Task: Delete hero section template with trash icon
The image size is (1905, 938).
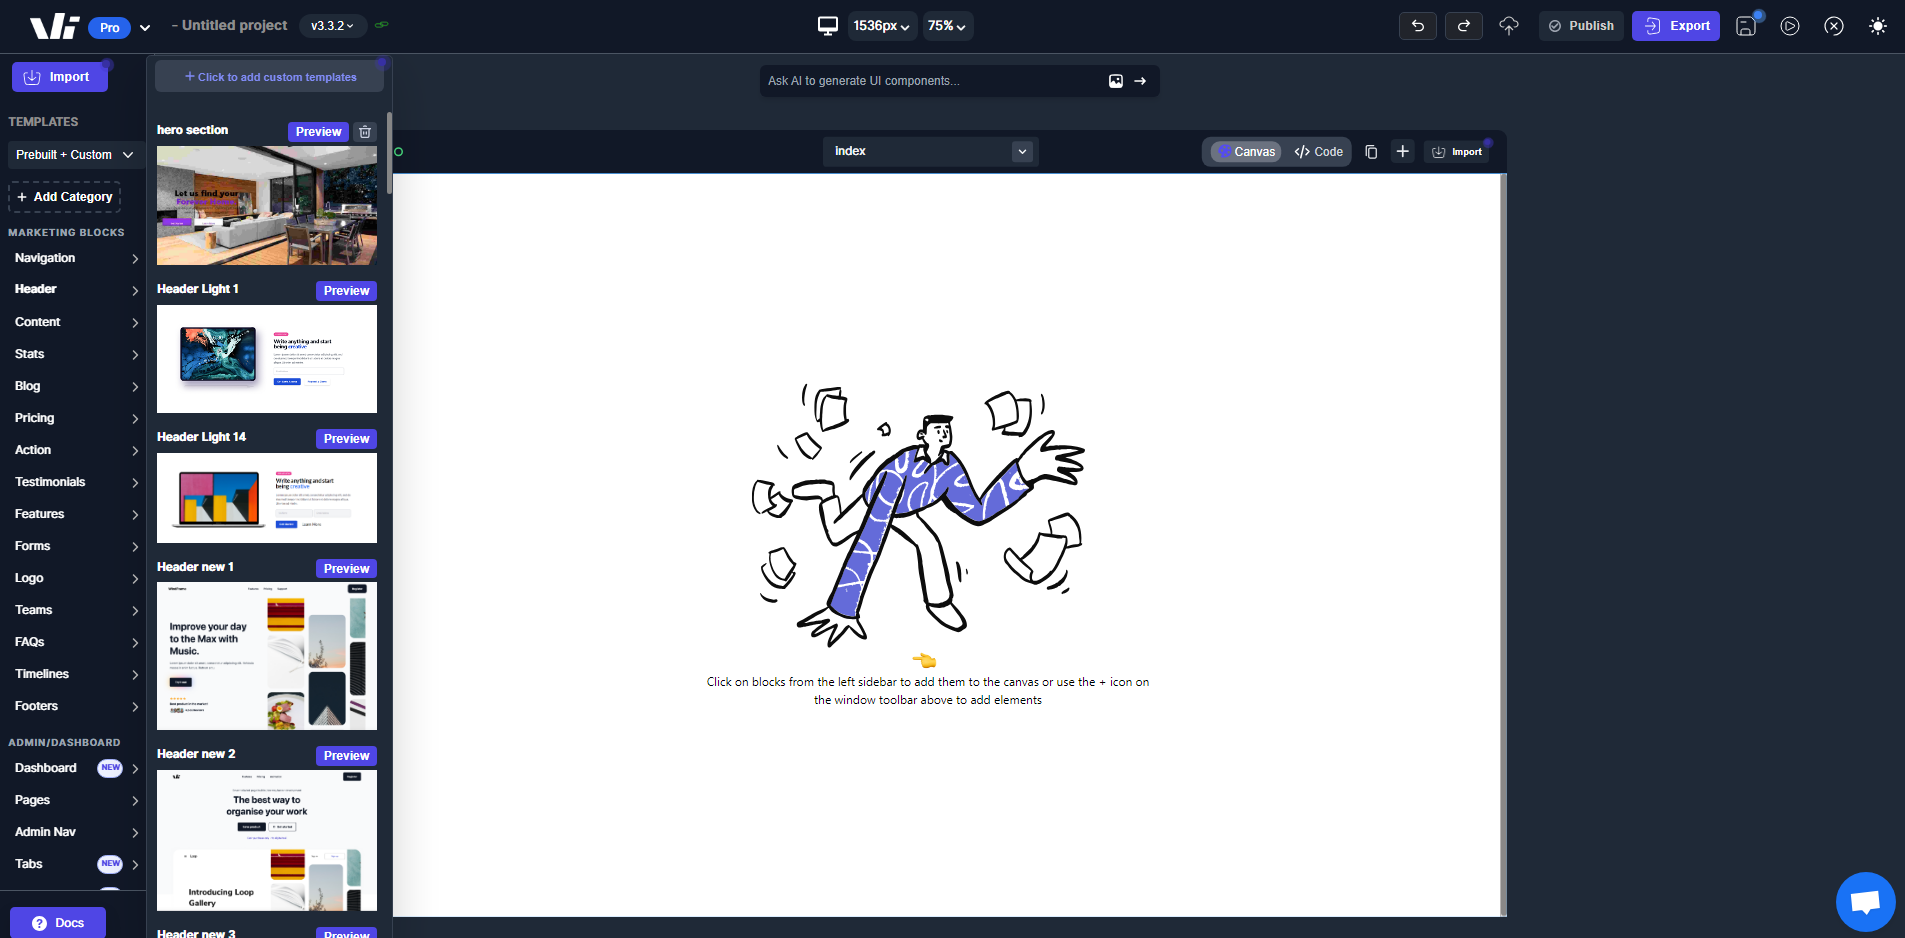Action: pos(365,132)
